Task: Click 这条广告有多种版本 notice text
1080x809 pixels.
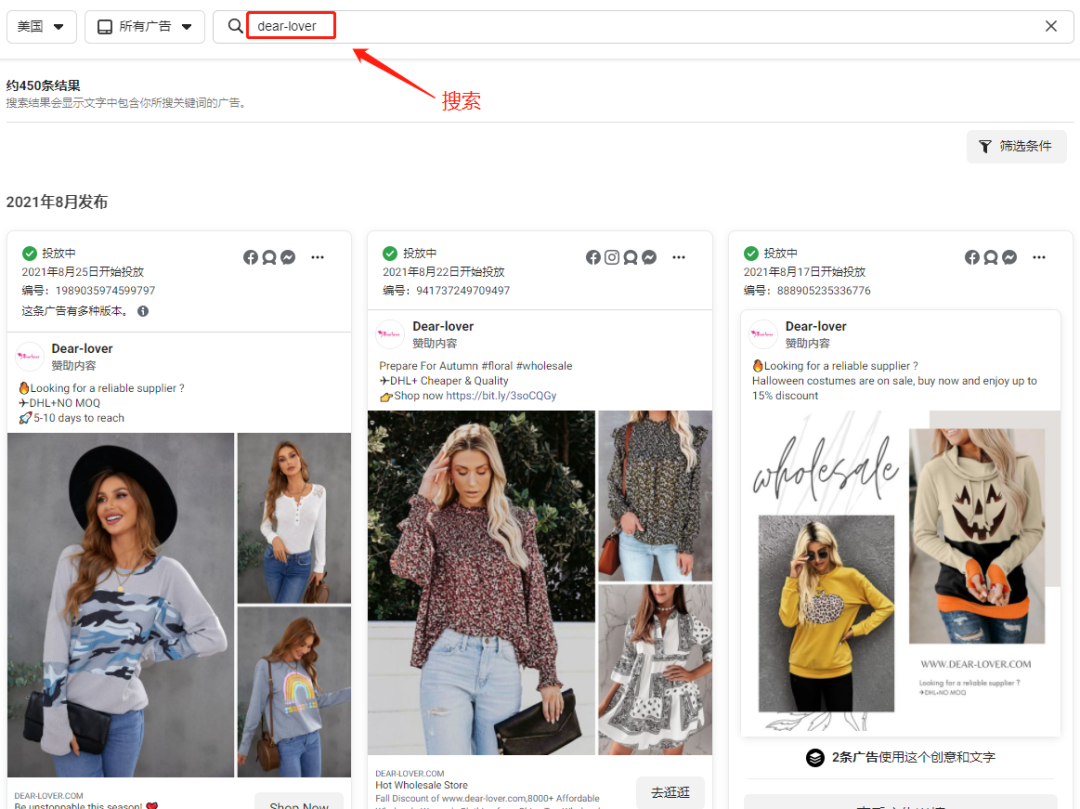Action: tap(74, 311)
